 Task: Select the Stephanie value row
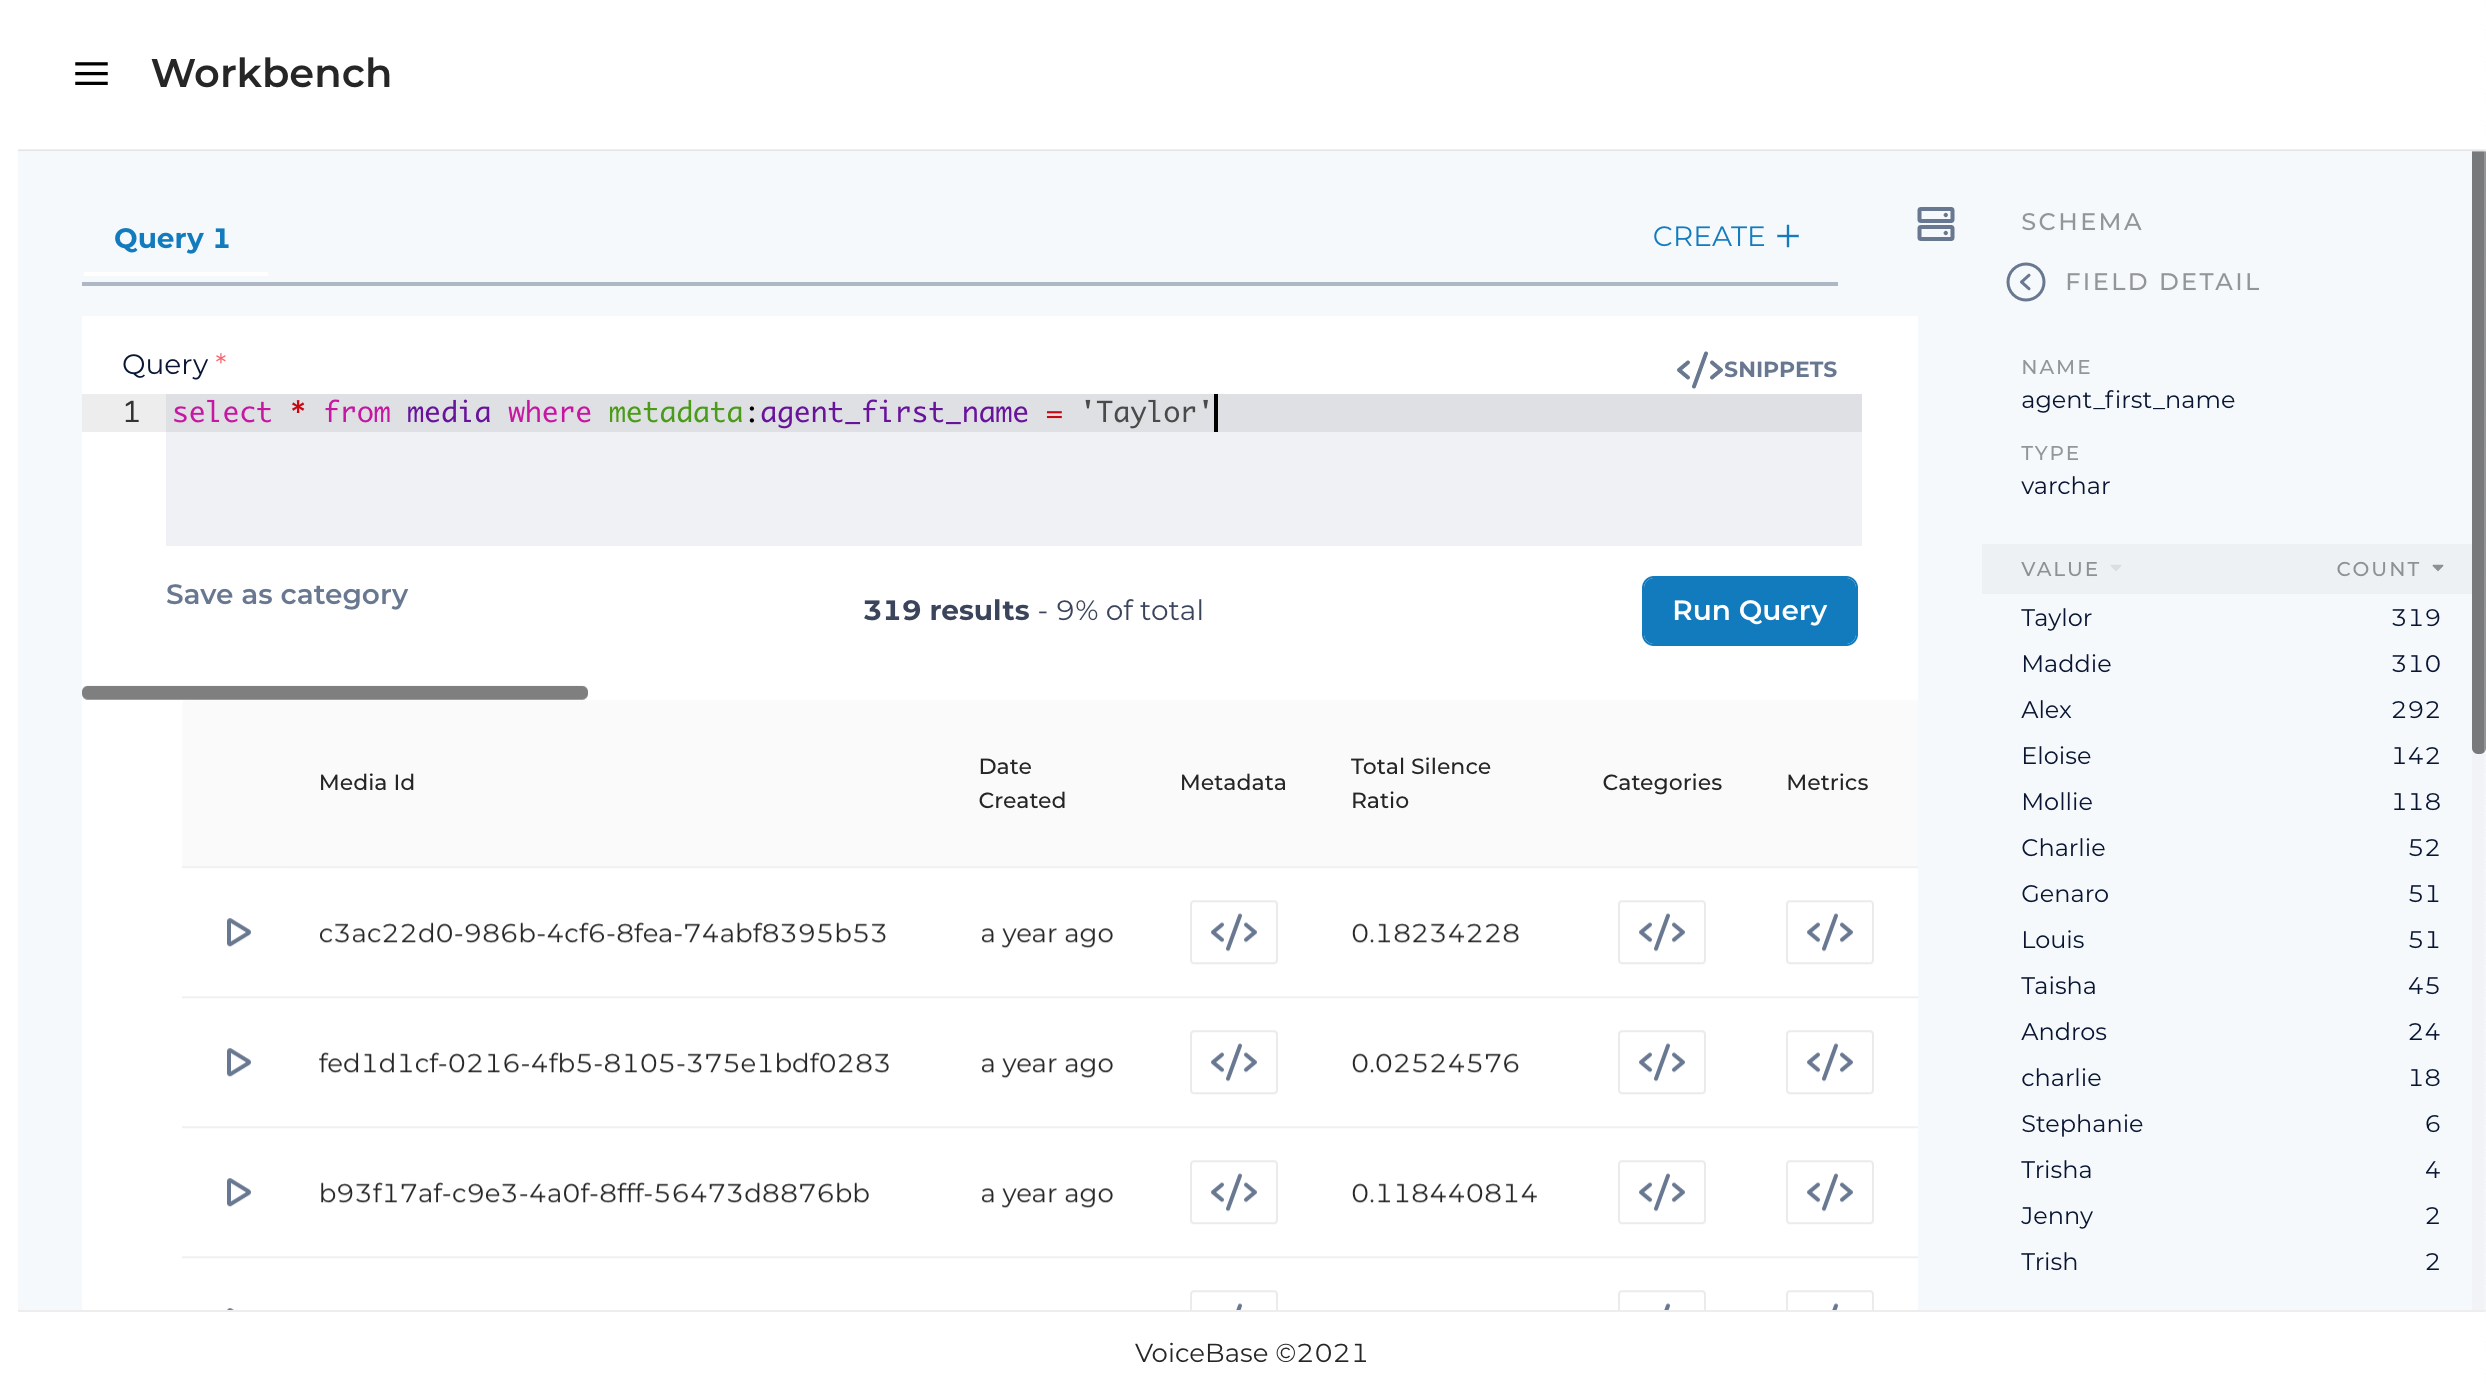click(2230, 1124)
